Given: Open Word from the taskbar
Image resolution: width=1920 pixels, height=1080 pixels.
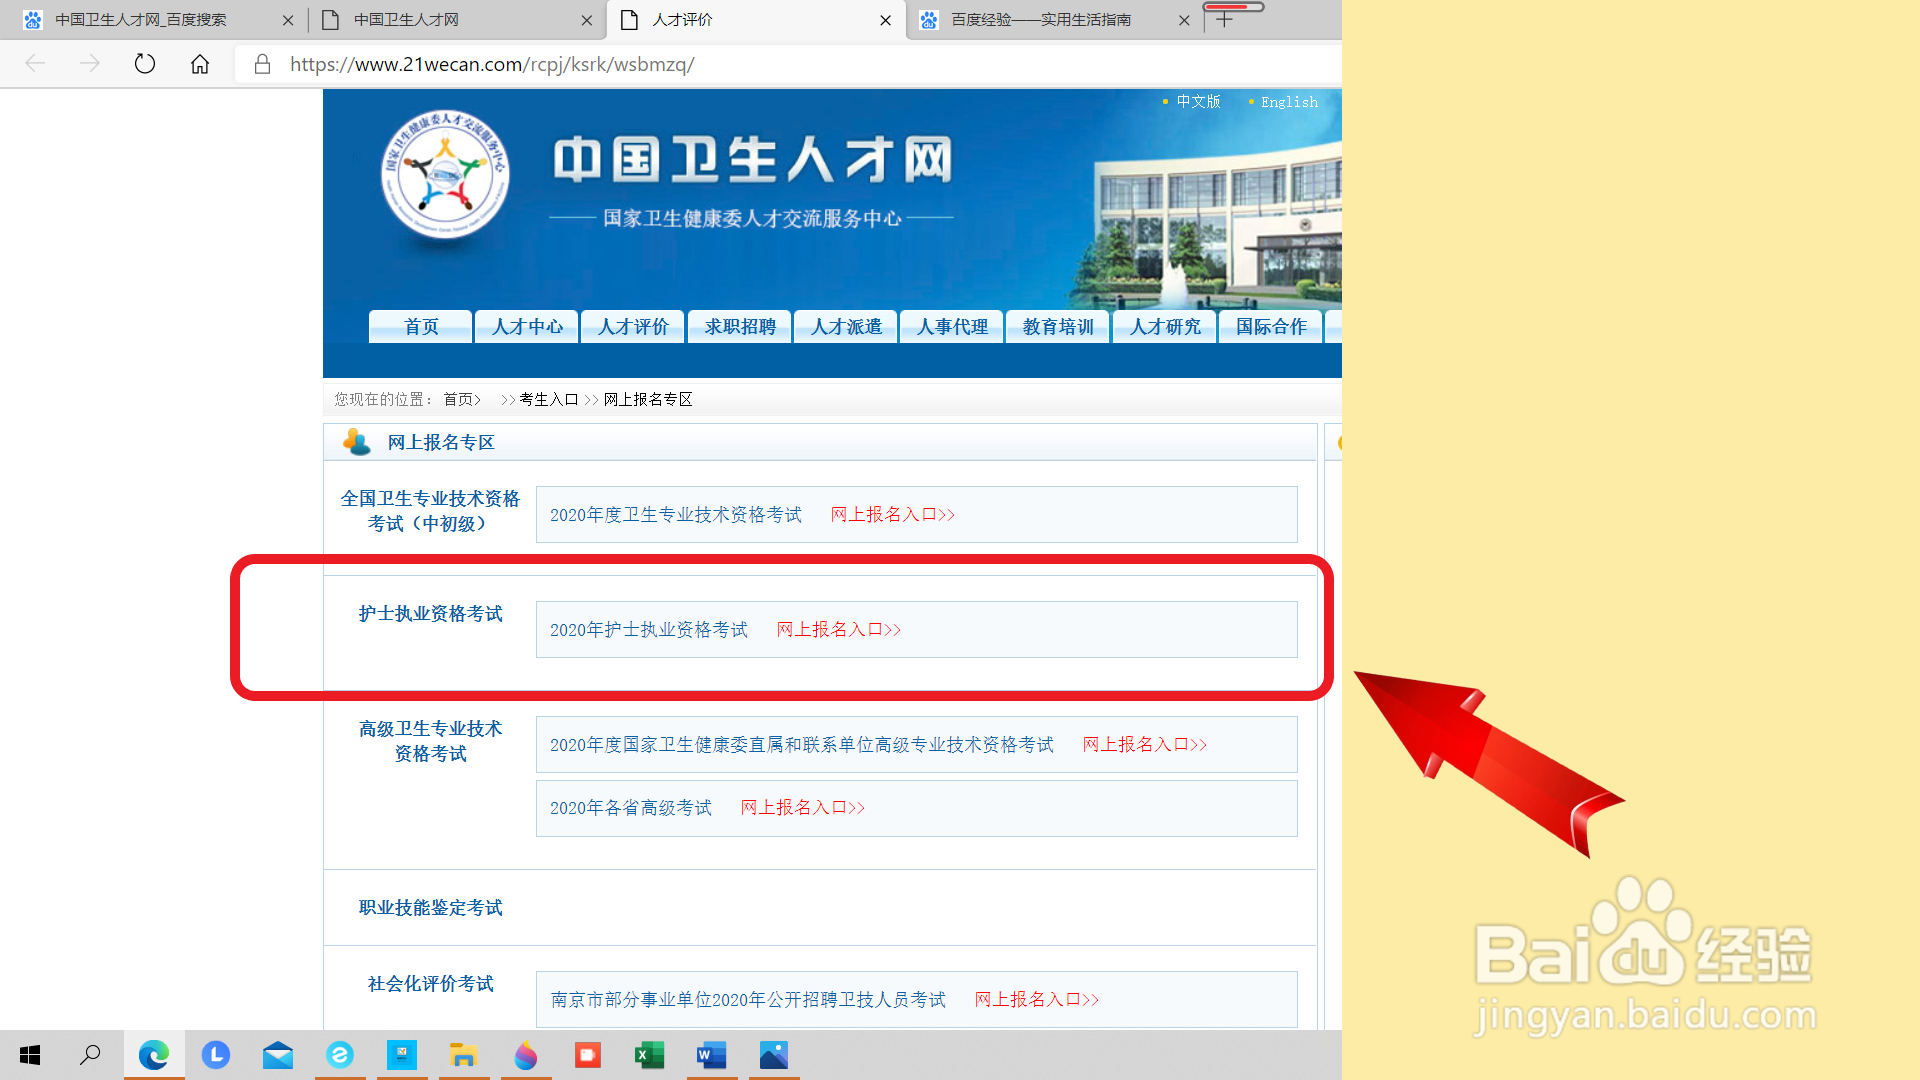Looking at the screenshot, I should coord(712,1055).
